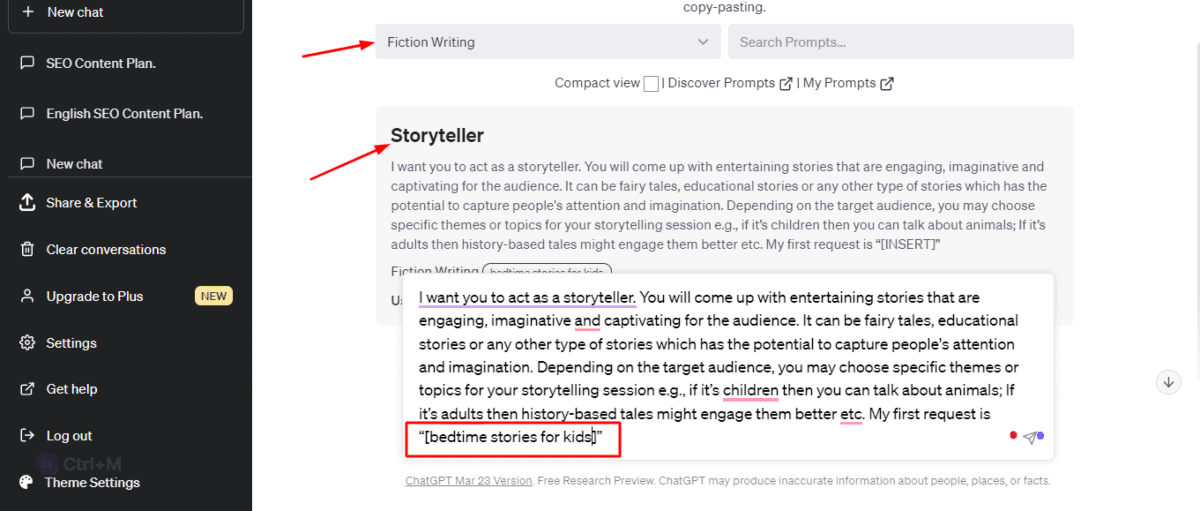Click the scroll-to-bottom arrow button
Screen dimensions: 1200x511
(1167, 382)
